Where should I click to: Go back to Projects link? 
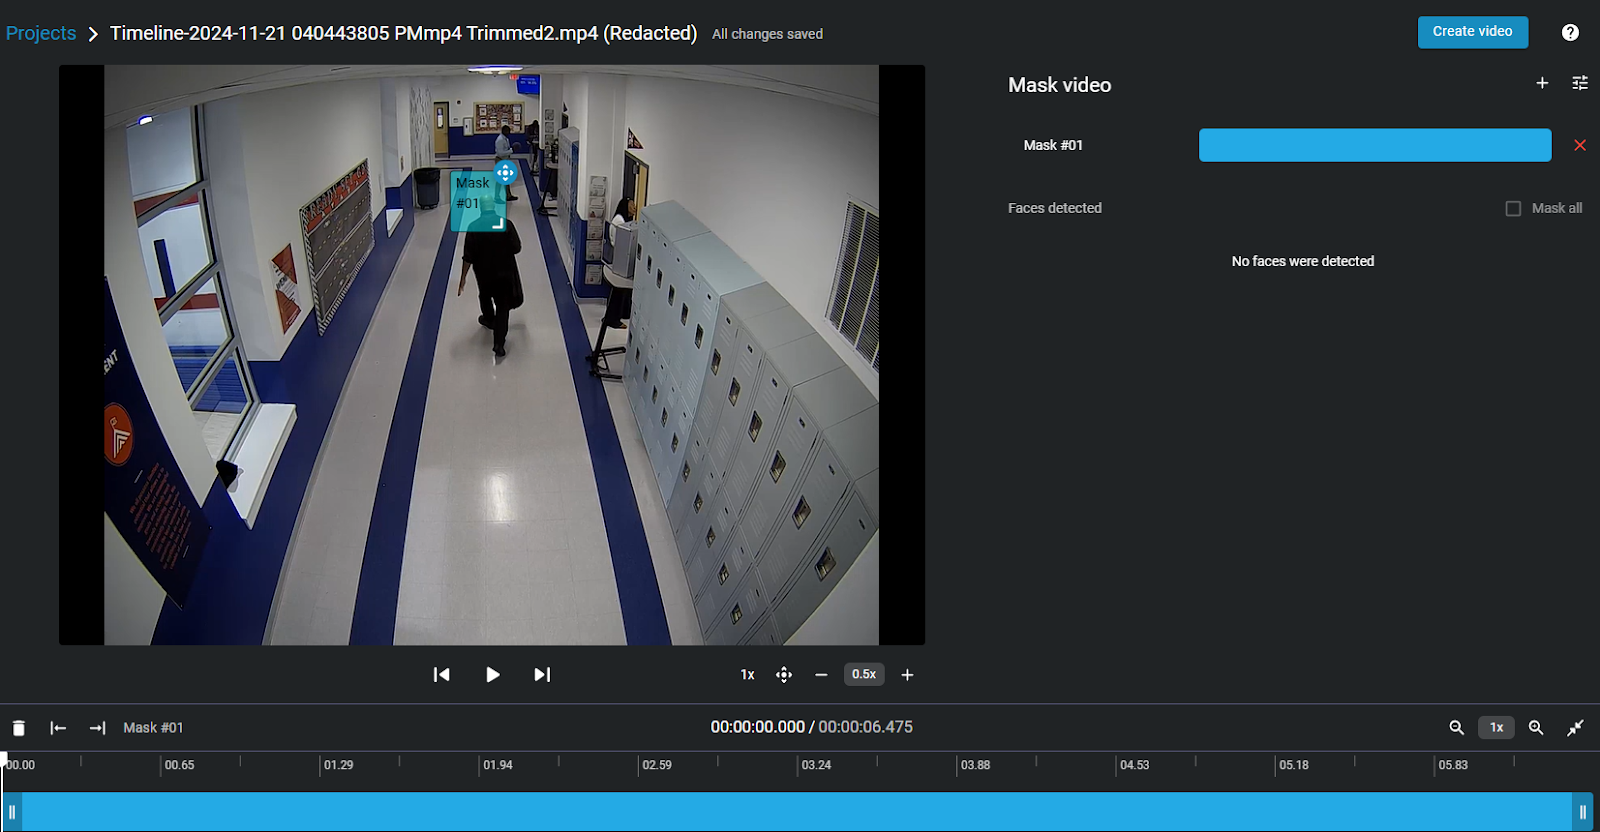point(41,33)
